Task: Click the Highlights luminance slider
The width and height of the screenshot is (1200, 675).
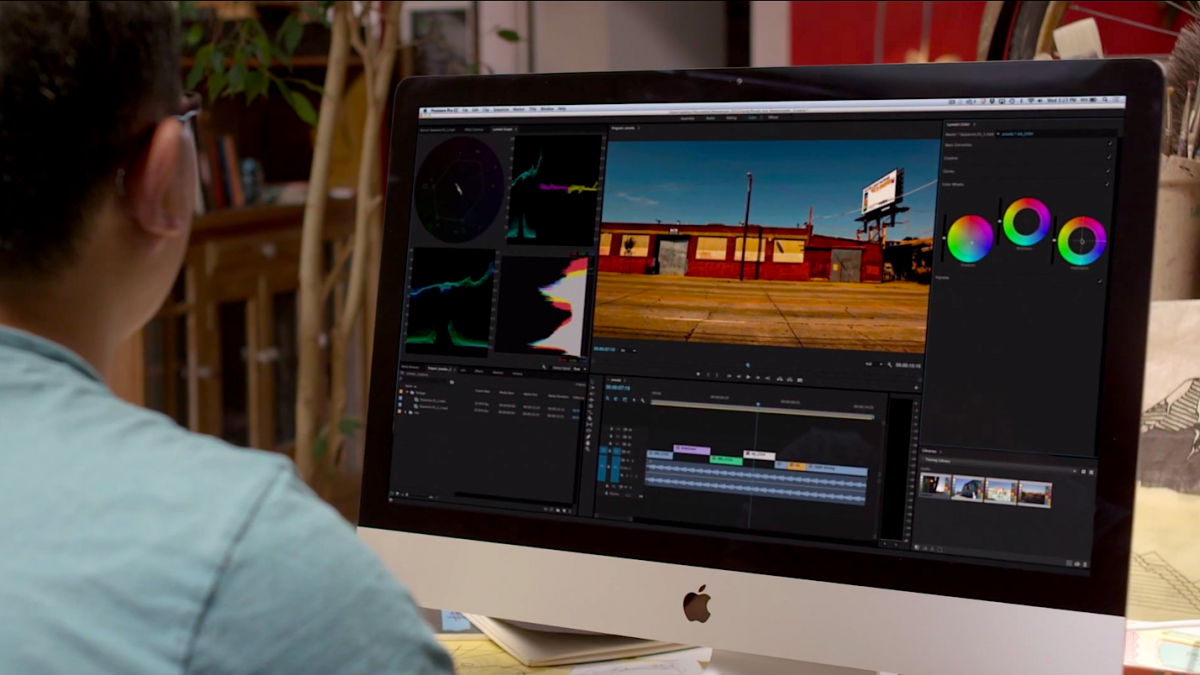Action: tap(1054, 240)
